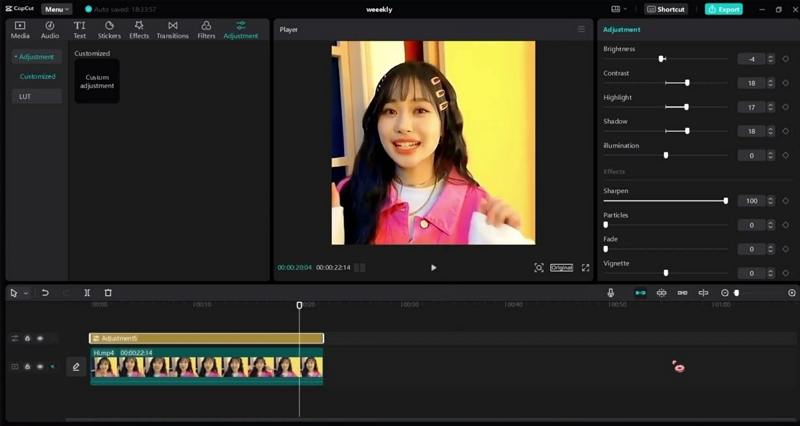Open the Transitions tab
This screenshot has height=426, width=800.
tap(172, 30)
